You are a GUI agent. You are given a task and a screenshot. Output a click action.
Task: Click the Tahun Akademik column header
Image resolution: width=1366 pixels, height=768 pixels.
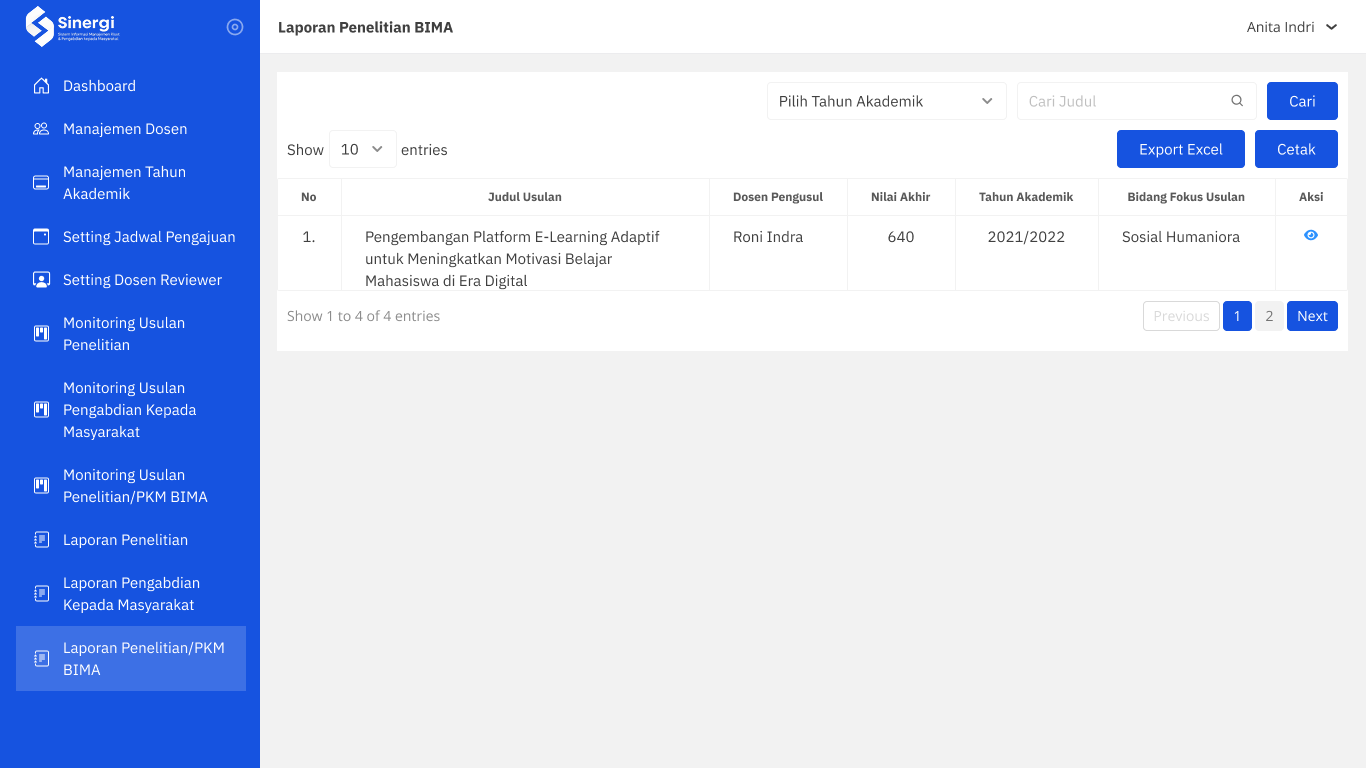(1026, 197)
